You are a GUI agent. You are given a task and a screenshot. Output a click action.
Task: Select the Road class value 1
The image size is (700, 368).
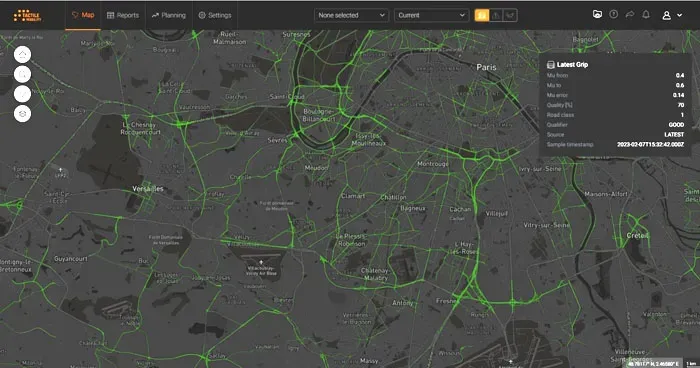[682, 115]
